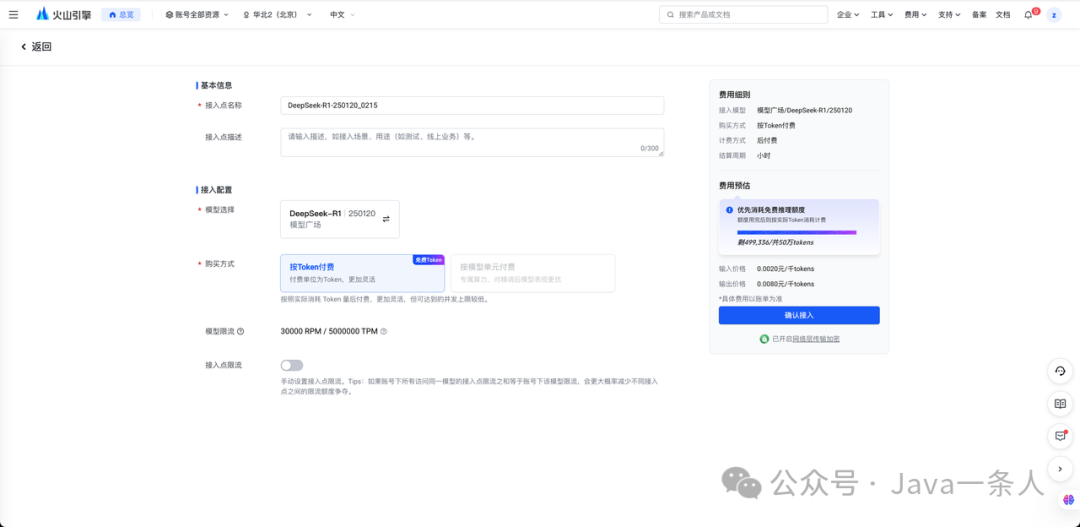Open the 企业 menu
The image size is (1080, 527).
coord(848,14)
